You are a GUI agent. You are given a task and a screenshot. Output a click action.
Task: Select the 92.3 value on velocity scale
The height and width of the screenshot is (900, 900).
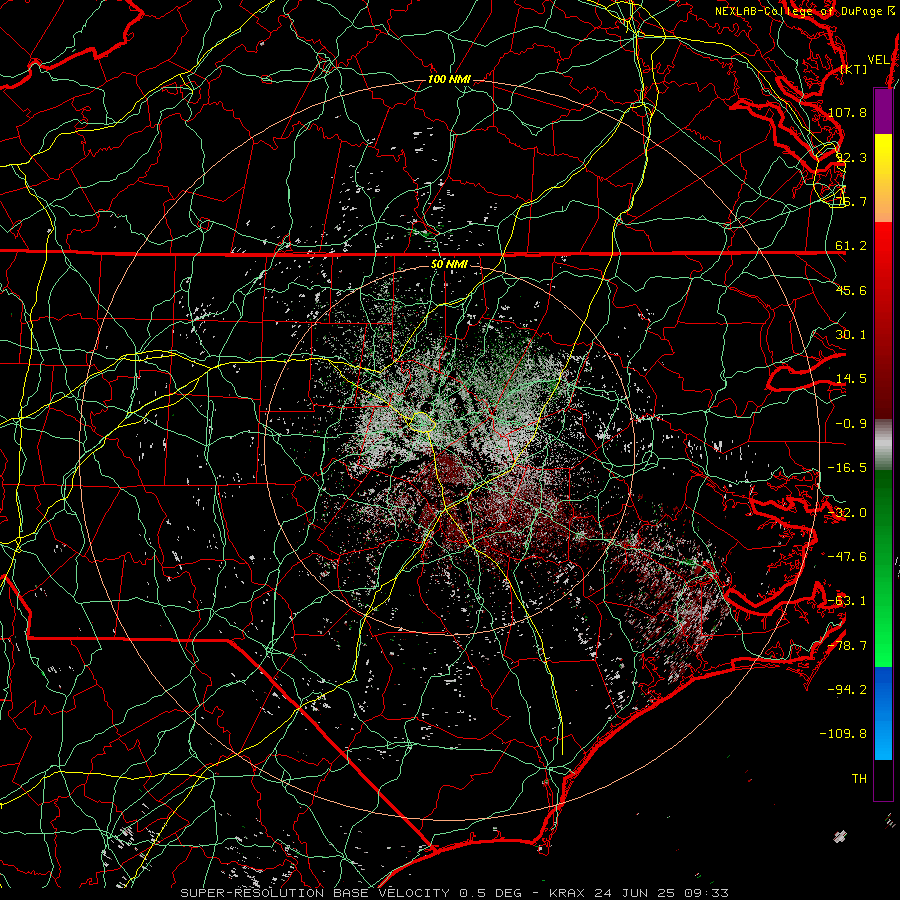pyautogui.click(x=851, y=157)
